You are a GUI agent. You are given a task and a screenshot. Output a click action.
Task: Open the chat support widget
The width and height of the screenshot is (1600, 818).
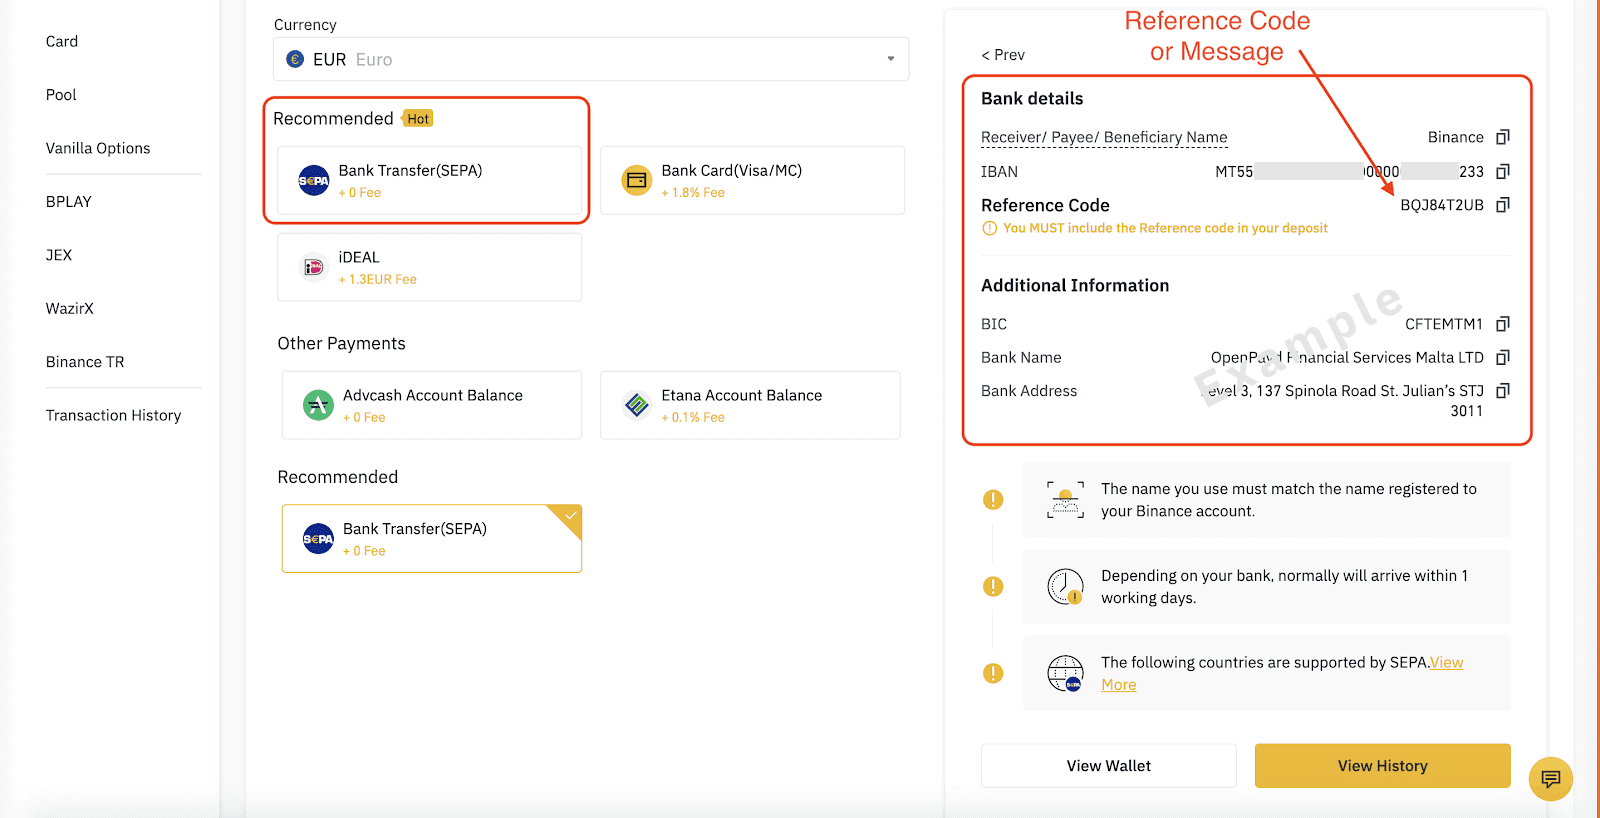pos(1550,779)
